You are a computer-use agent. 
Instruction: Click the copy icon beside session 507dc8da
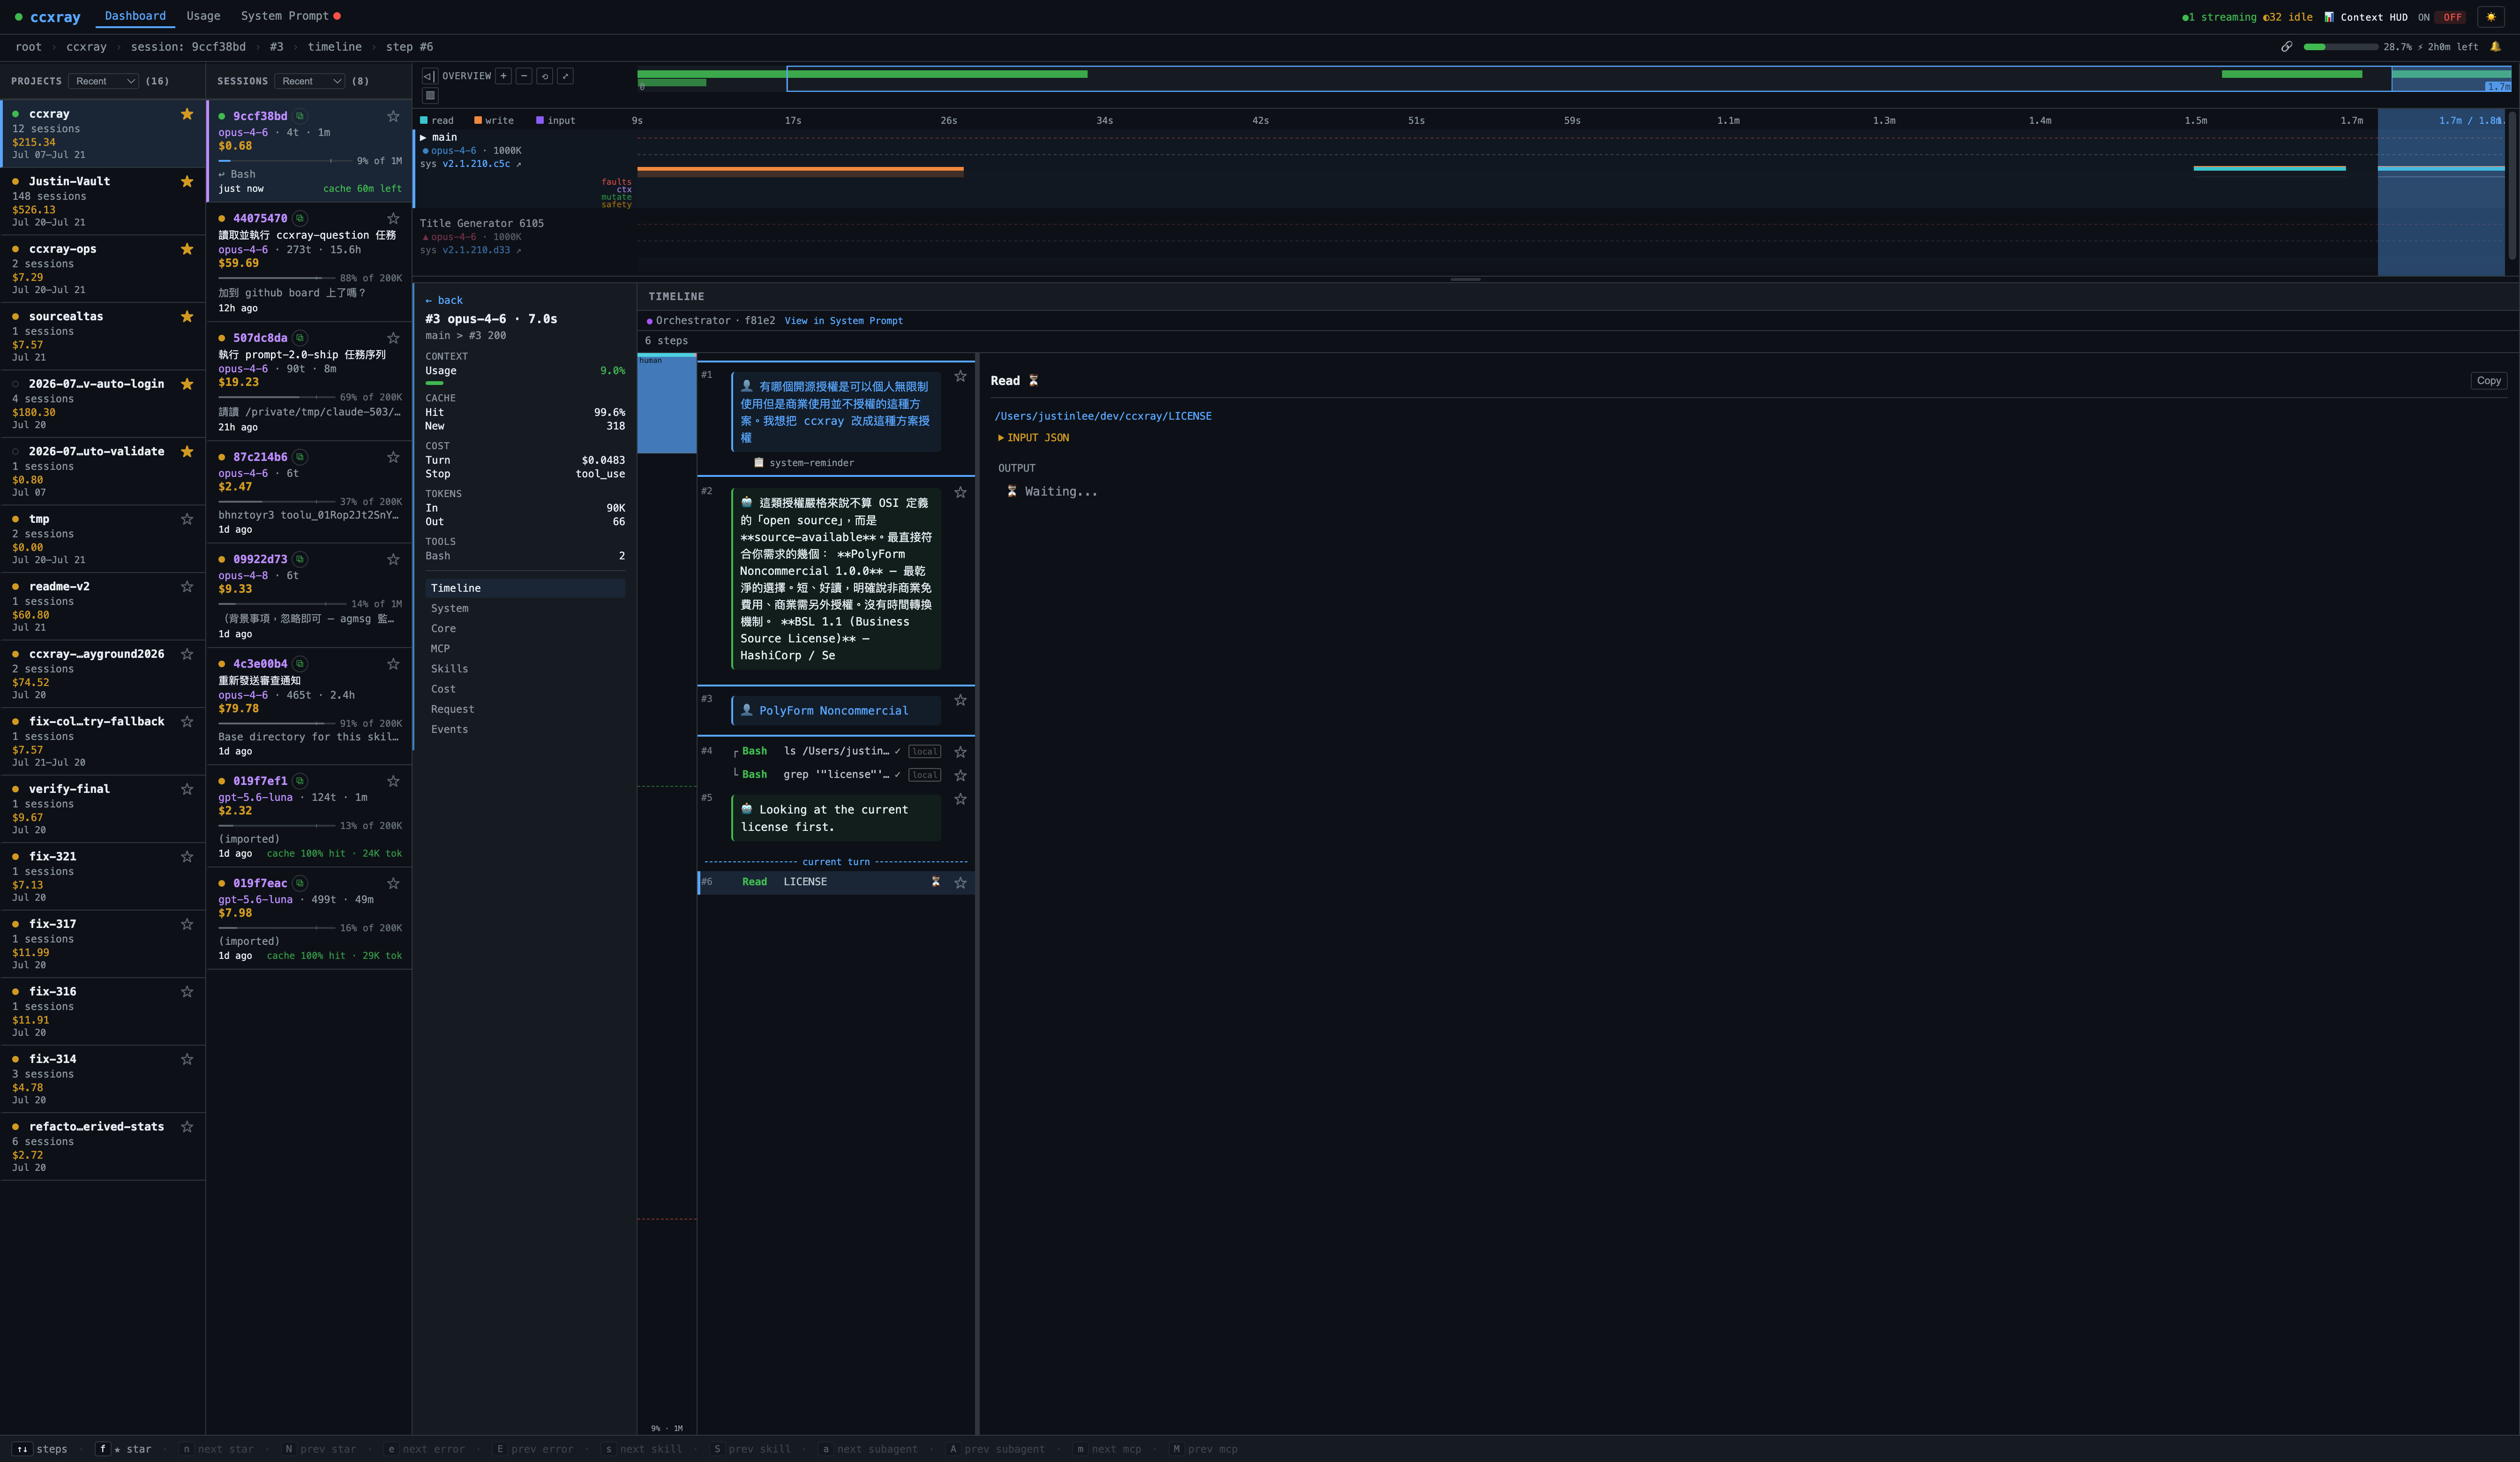[300, 338]
